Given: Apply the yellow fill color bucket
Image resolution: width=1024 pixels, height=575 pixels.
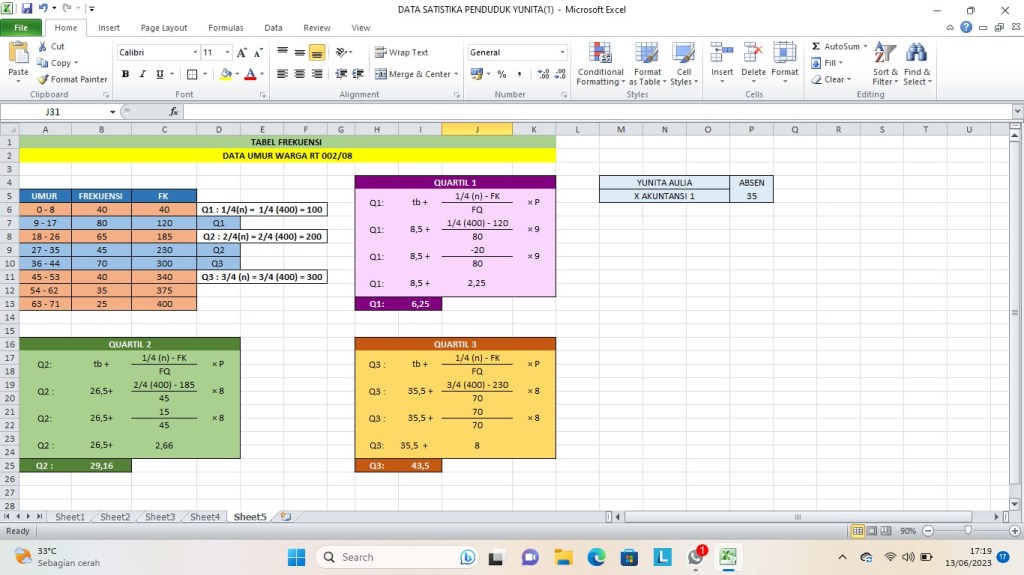Looking at the screenshot, I should pos(226,74).
